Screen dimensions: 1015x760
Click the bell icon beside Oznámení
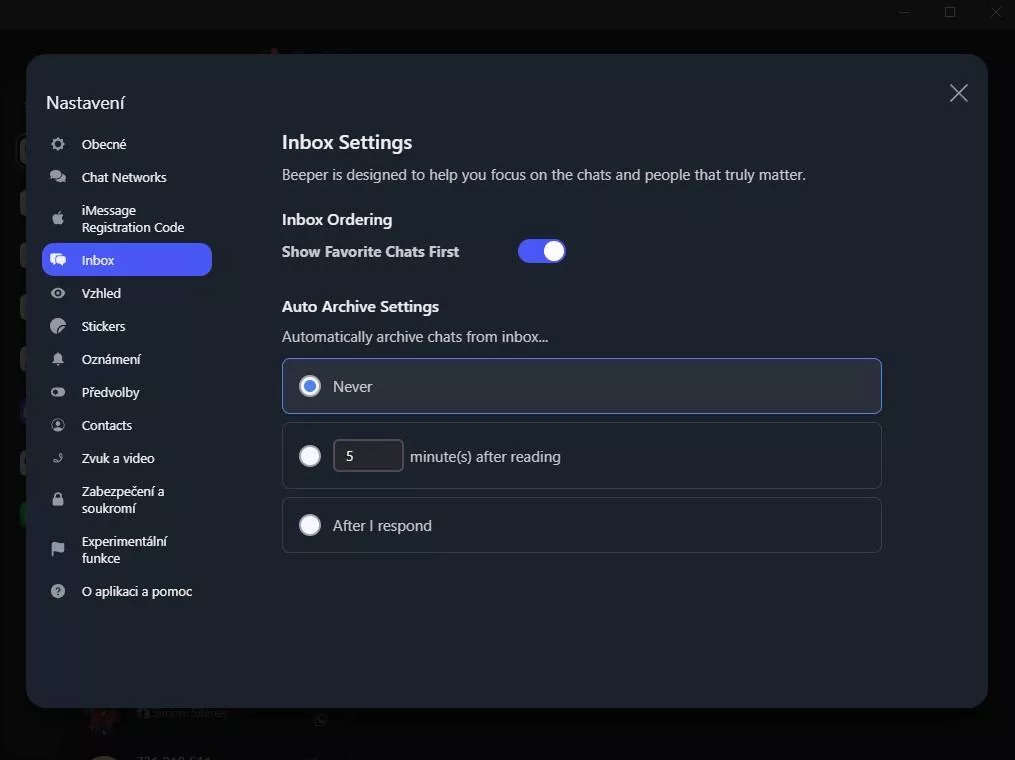(58, 359)
